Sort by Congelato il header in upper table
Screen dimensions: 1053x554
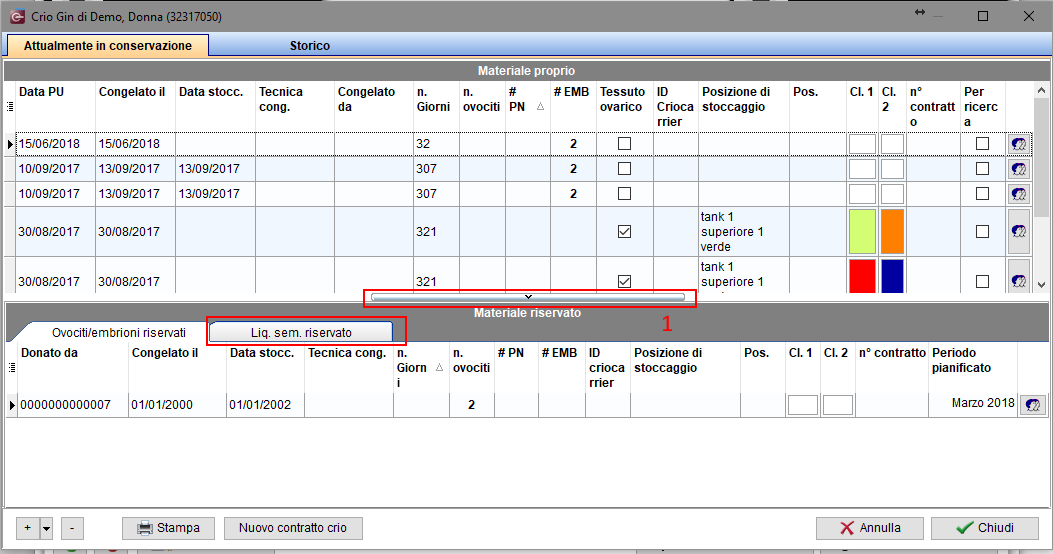pyautogui.click(x=136, y=106)
